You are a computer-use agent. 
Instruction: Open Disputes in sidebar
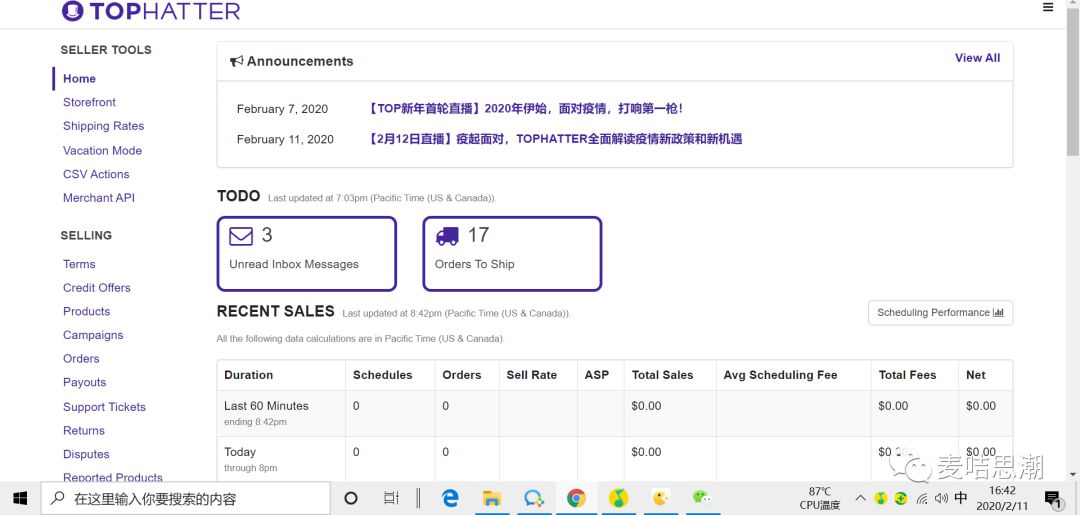click(86, 454)
